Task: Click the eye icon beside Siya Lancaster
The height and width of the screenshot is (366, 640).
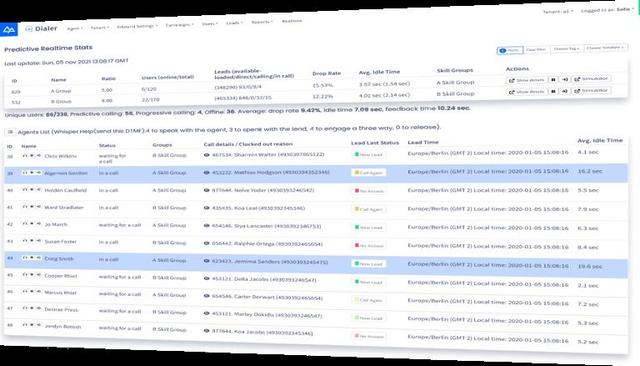Action: click(207, 225)
